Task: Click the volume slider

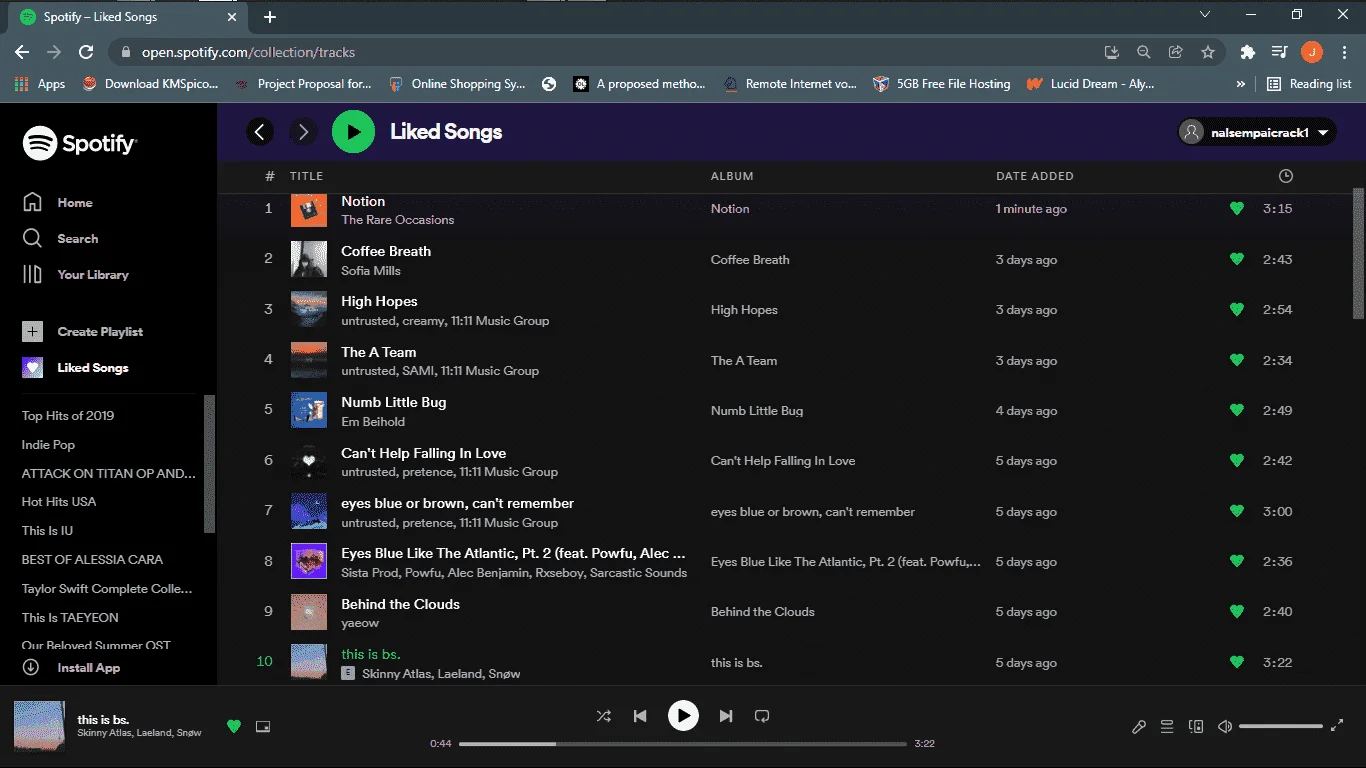Action: point(1281,727)
